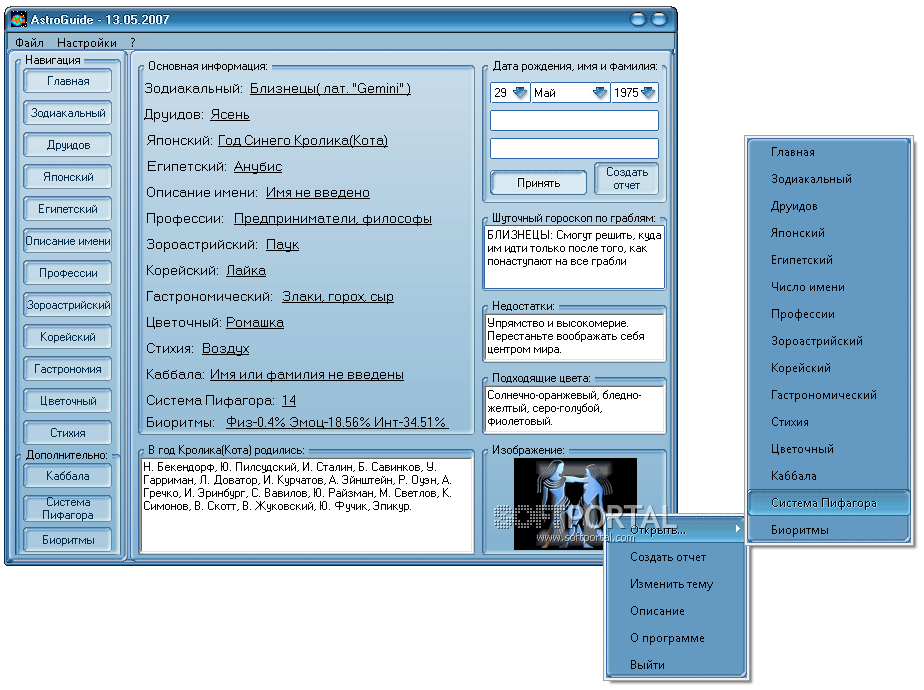Follow the Паук Zoroastrian link
This screenshot has width=924, height=690.
tap(282, 245)
